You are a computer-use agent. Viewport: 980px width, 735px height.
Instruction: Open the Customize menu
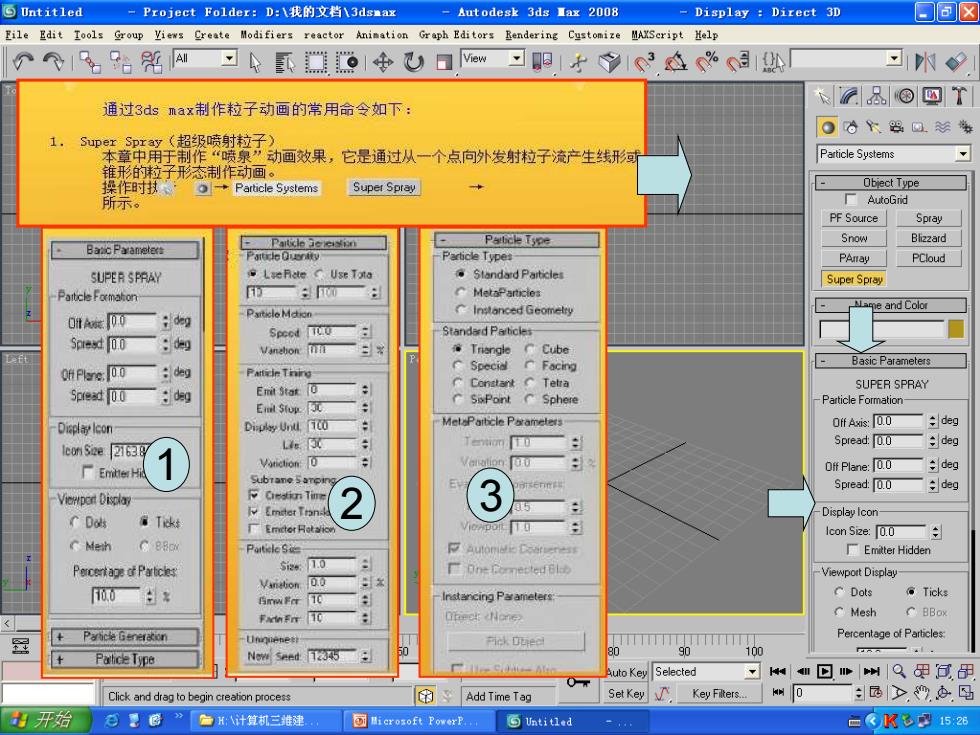coord(594,34)
